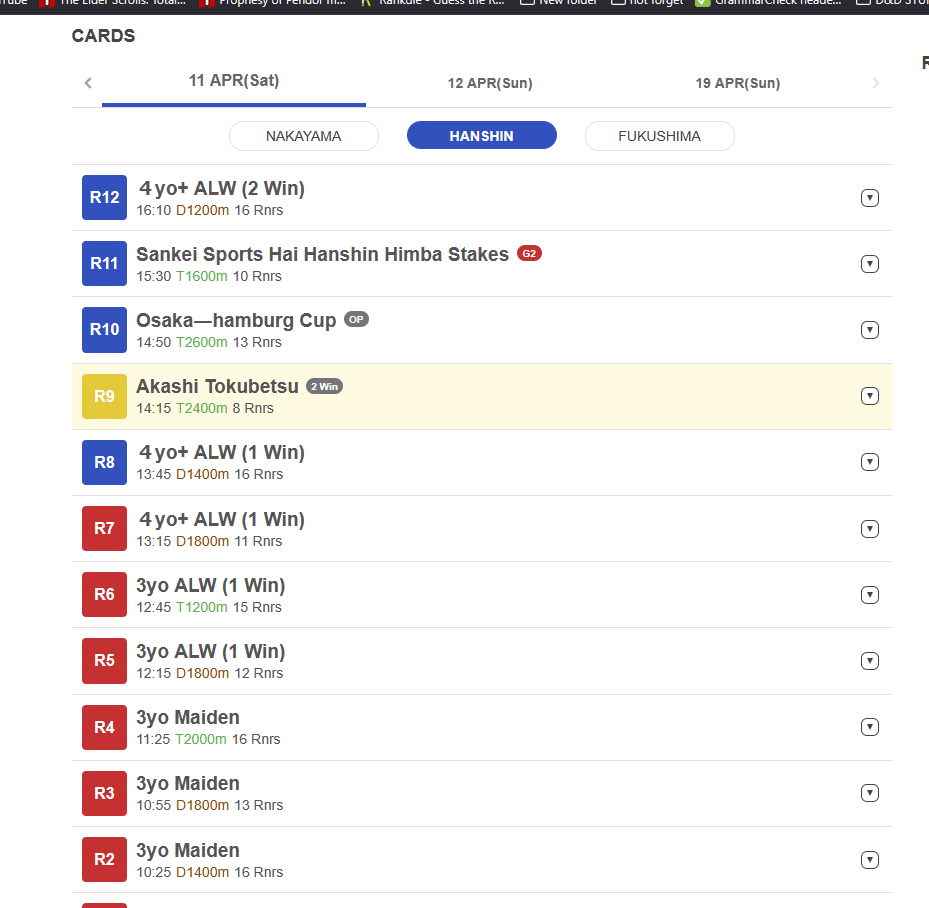Click '12:45 T1200m 15 Rnrs' text

(209, 607)
